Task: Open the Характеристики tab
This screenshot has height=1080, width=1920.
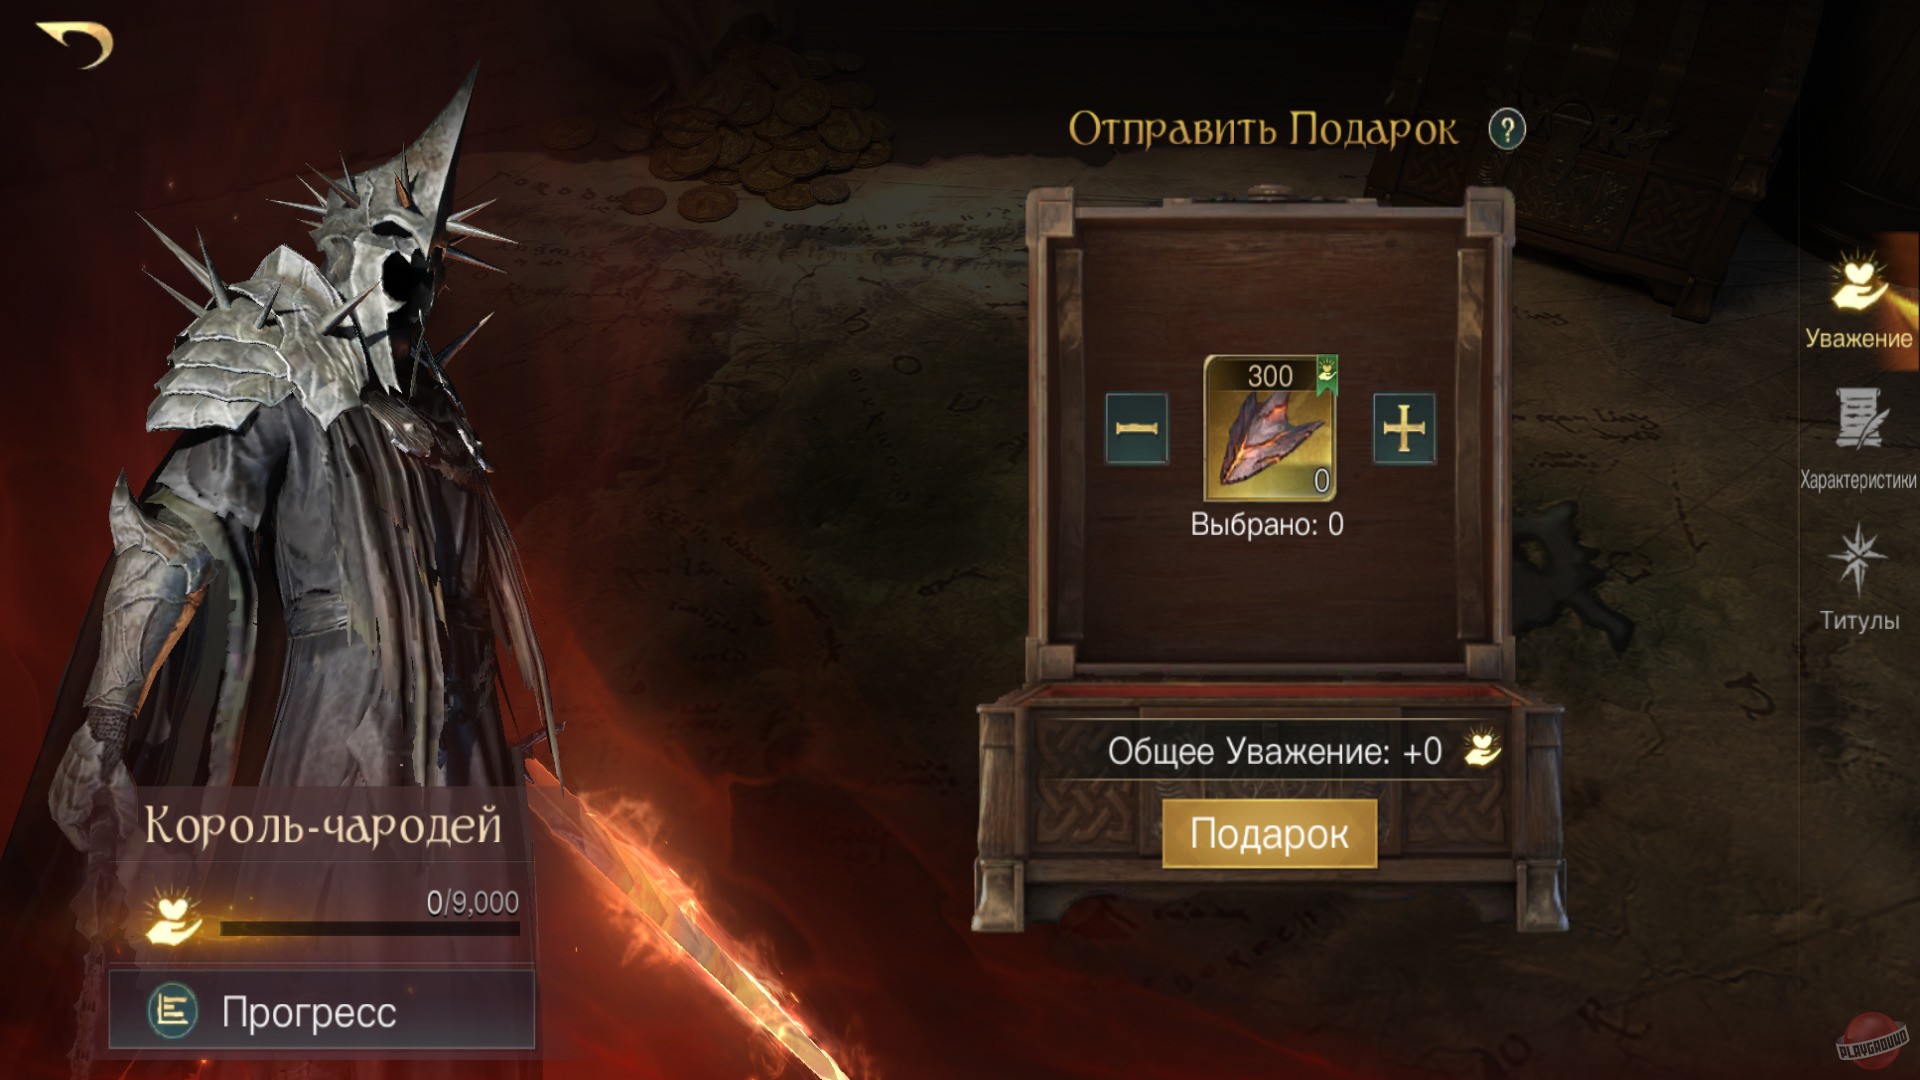Action: [x=1859, y=440]
